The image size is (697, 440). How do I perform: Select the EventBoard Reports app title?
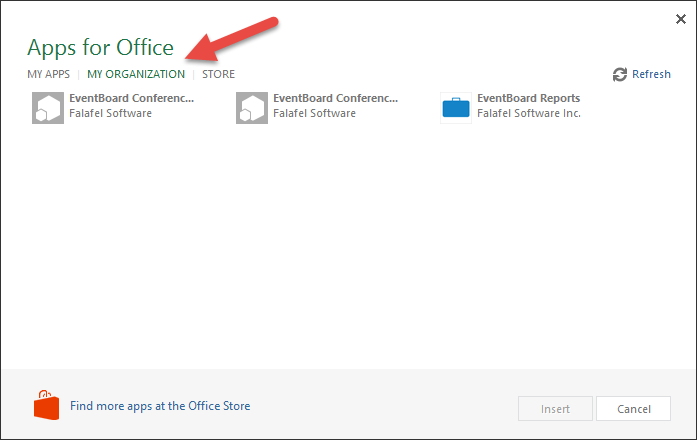(x=529, y=98)
